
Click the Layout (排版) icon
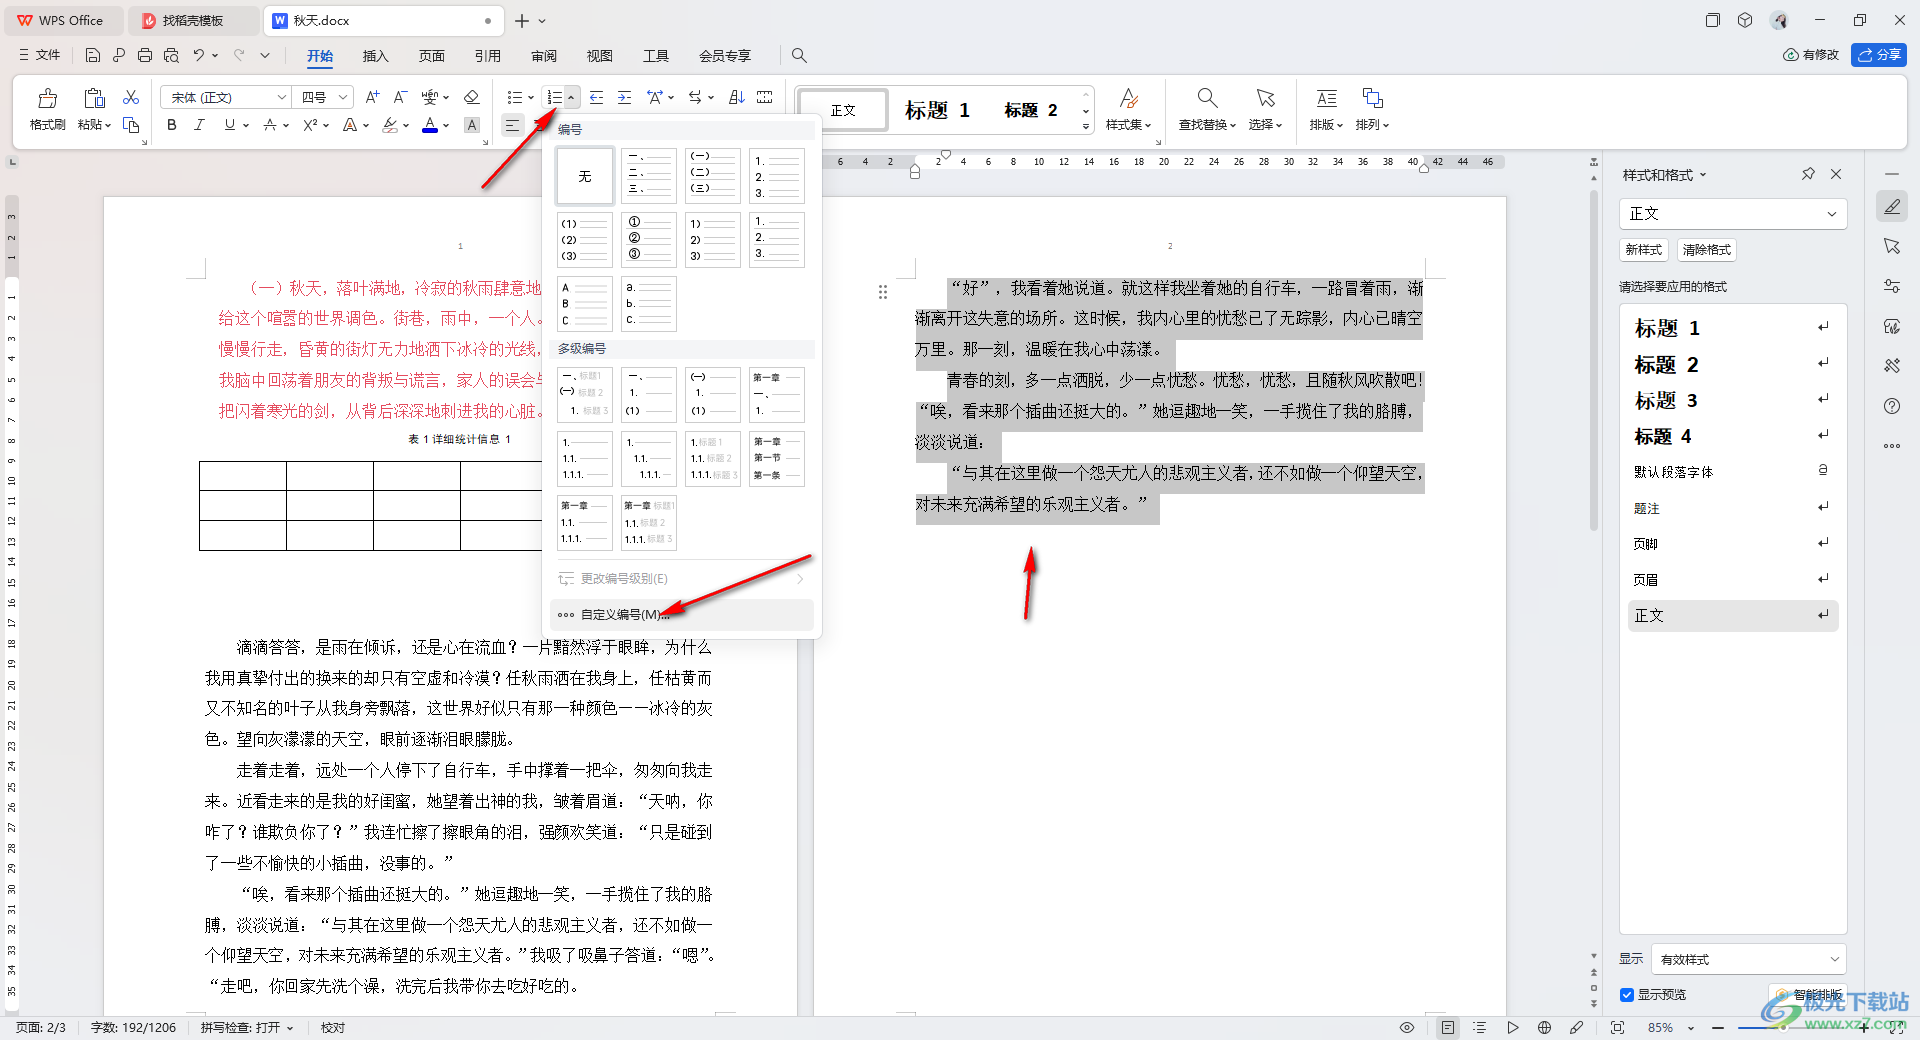(x=1326, y=98)
